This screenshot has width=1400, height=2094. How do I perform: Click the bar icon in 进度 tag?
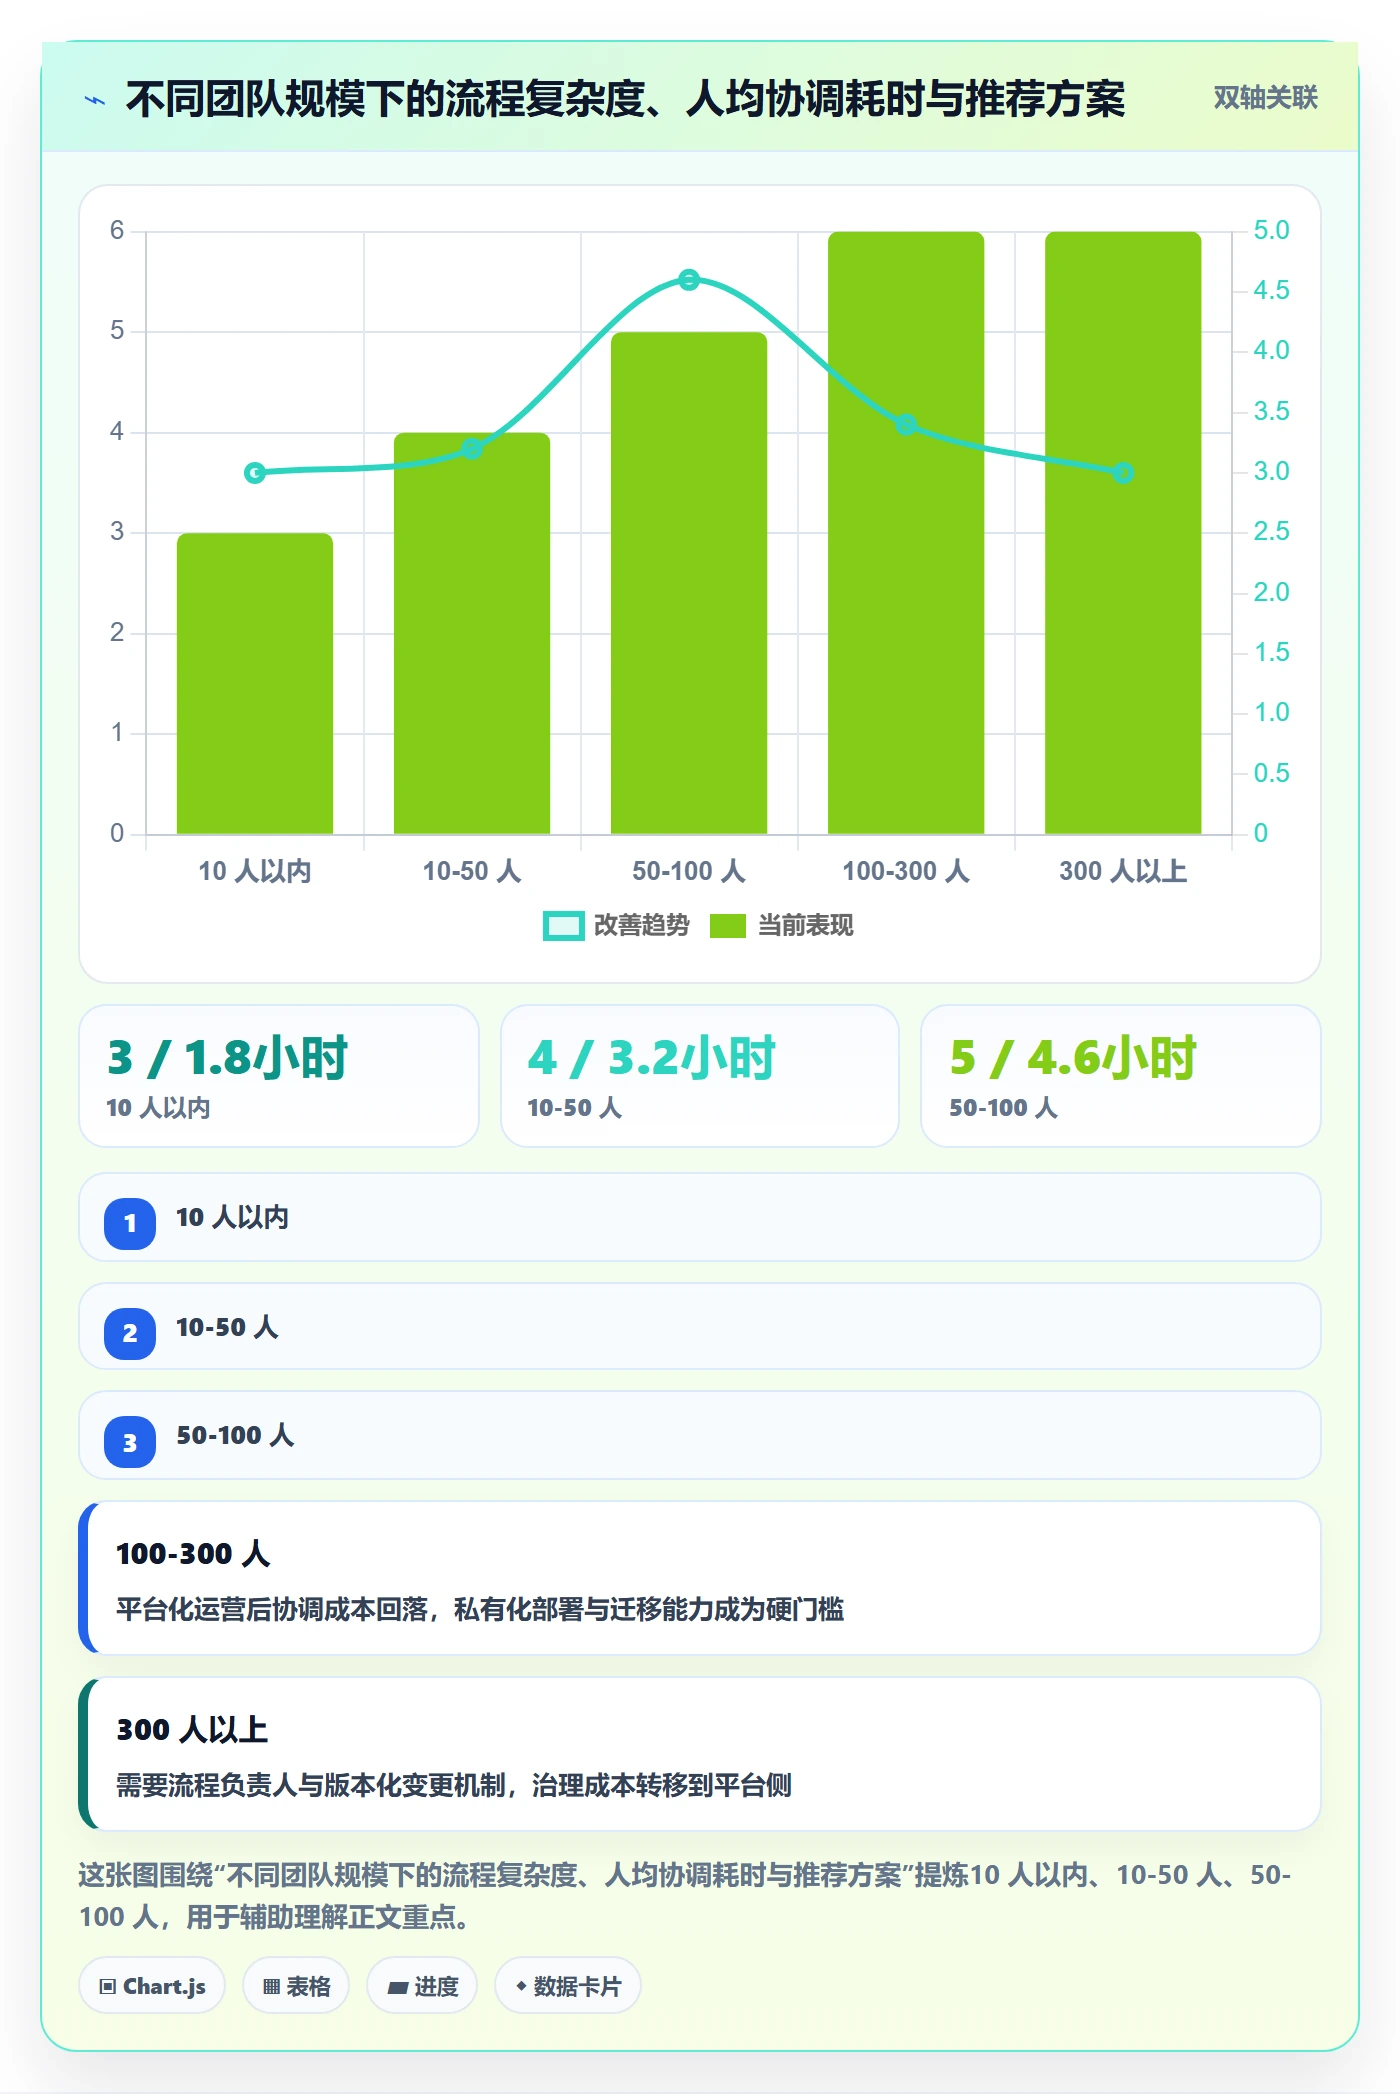[x=397, y=1988]
